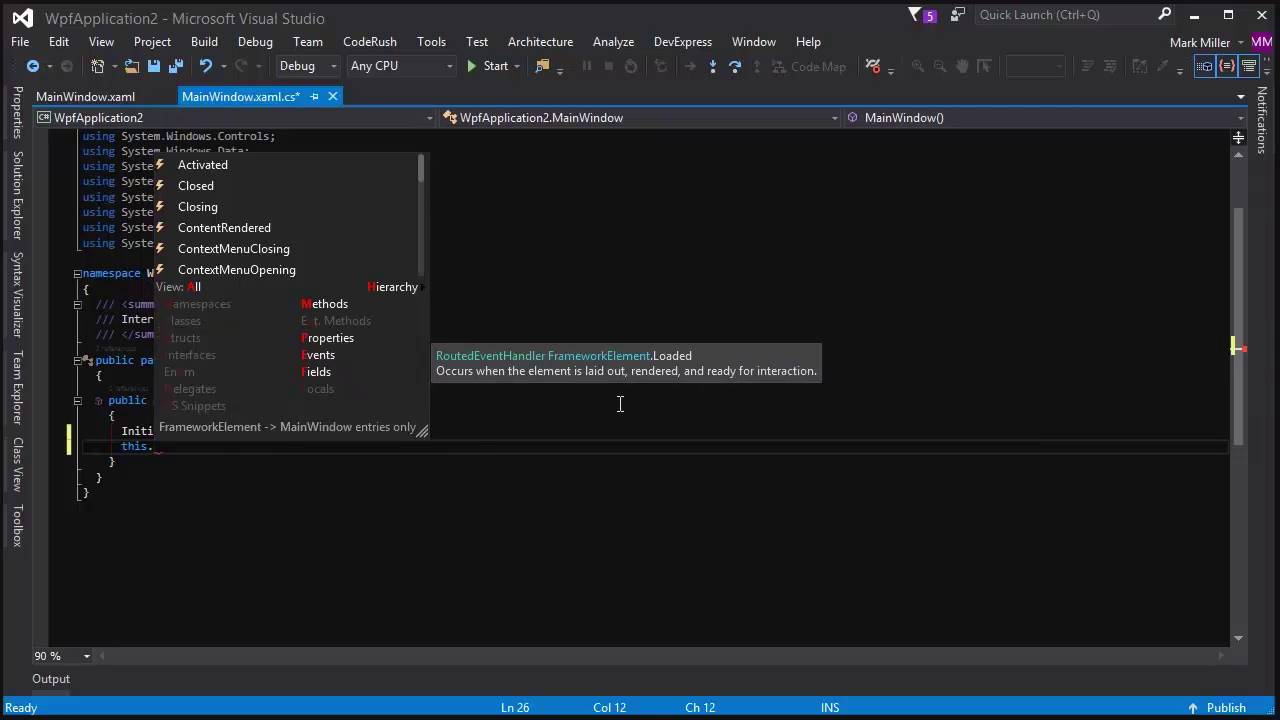Click the Quick Launch search magnifier
The image size is (1280, 720).
click(1165, 15)
